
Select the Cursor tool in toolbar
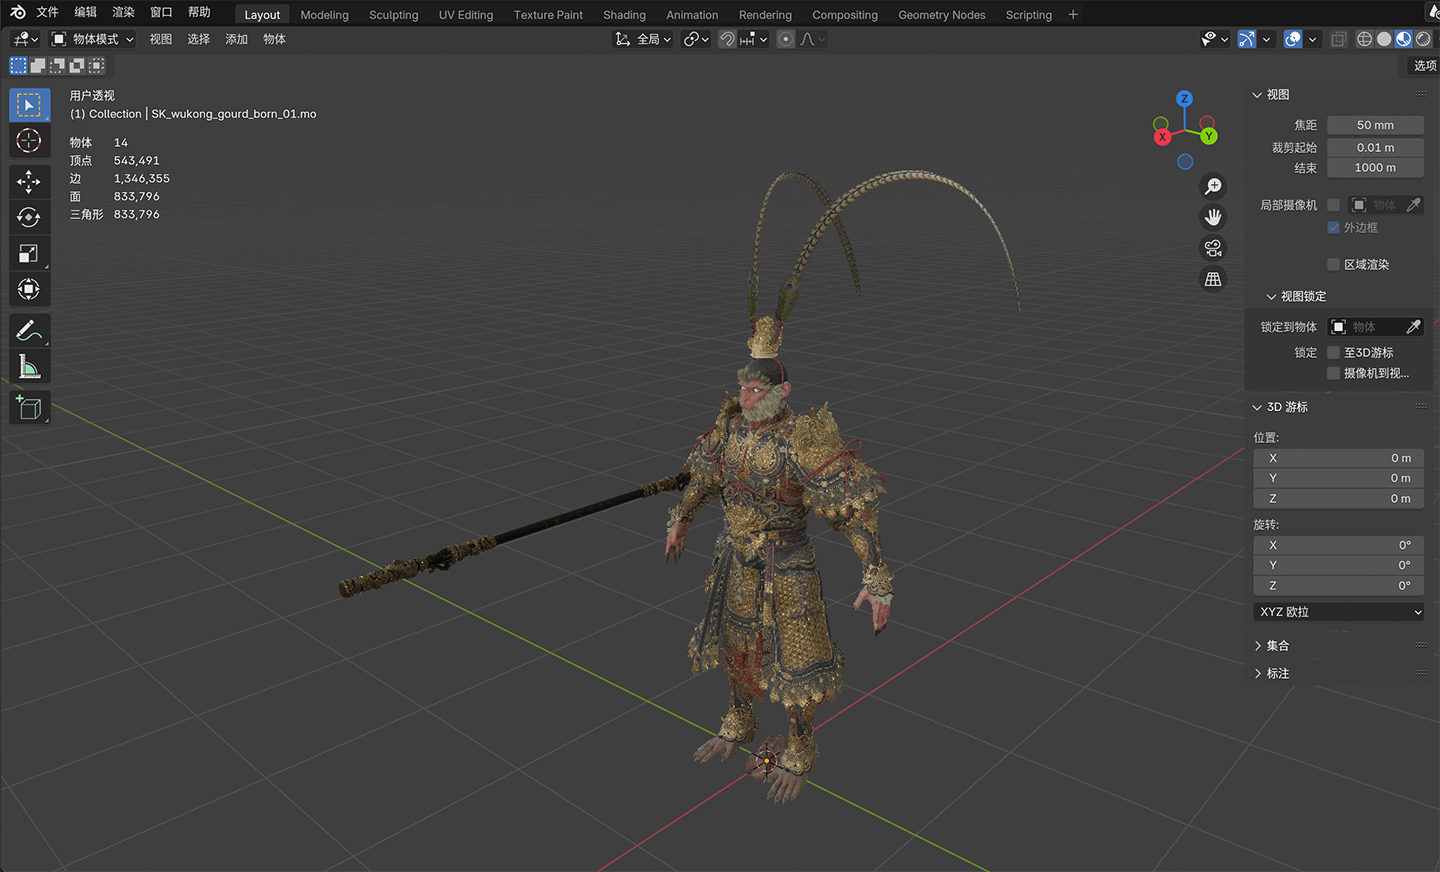pos(29,141)
